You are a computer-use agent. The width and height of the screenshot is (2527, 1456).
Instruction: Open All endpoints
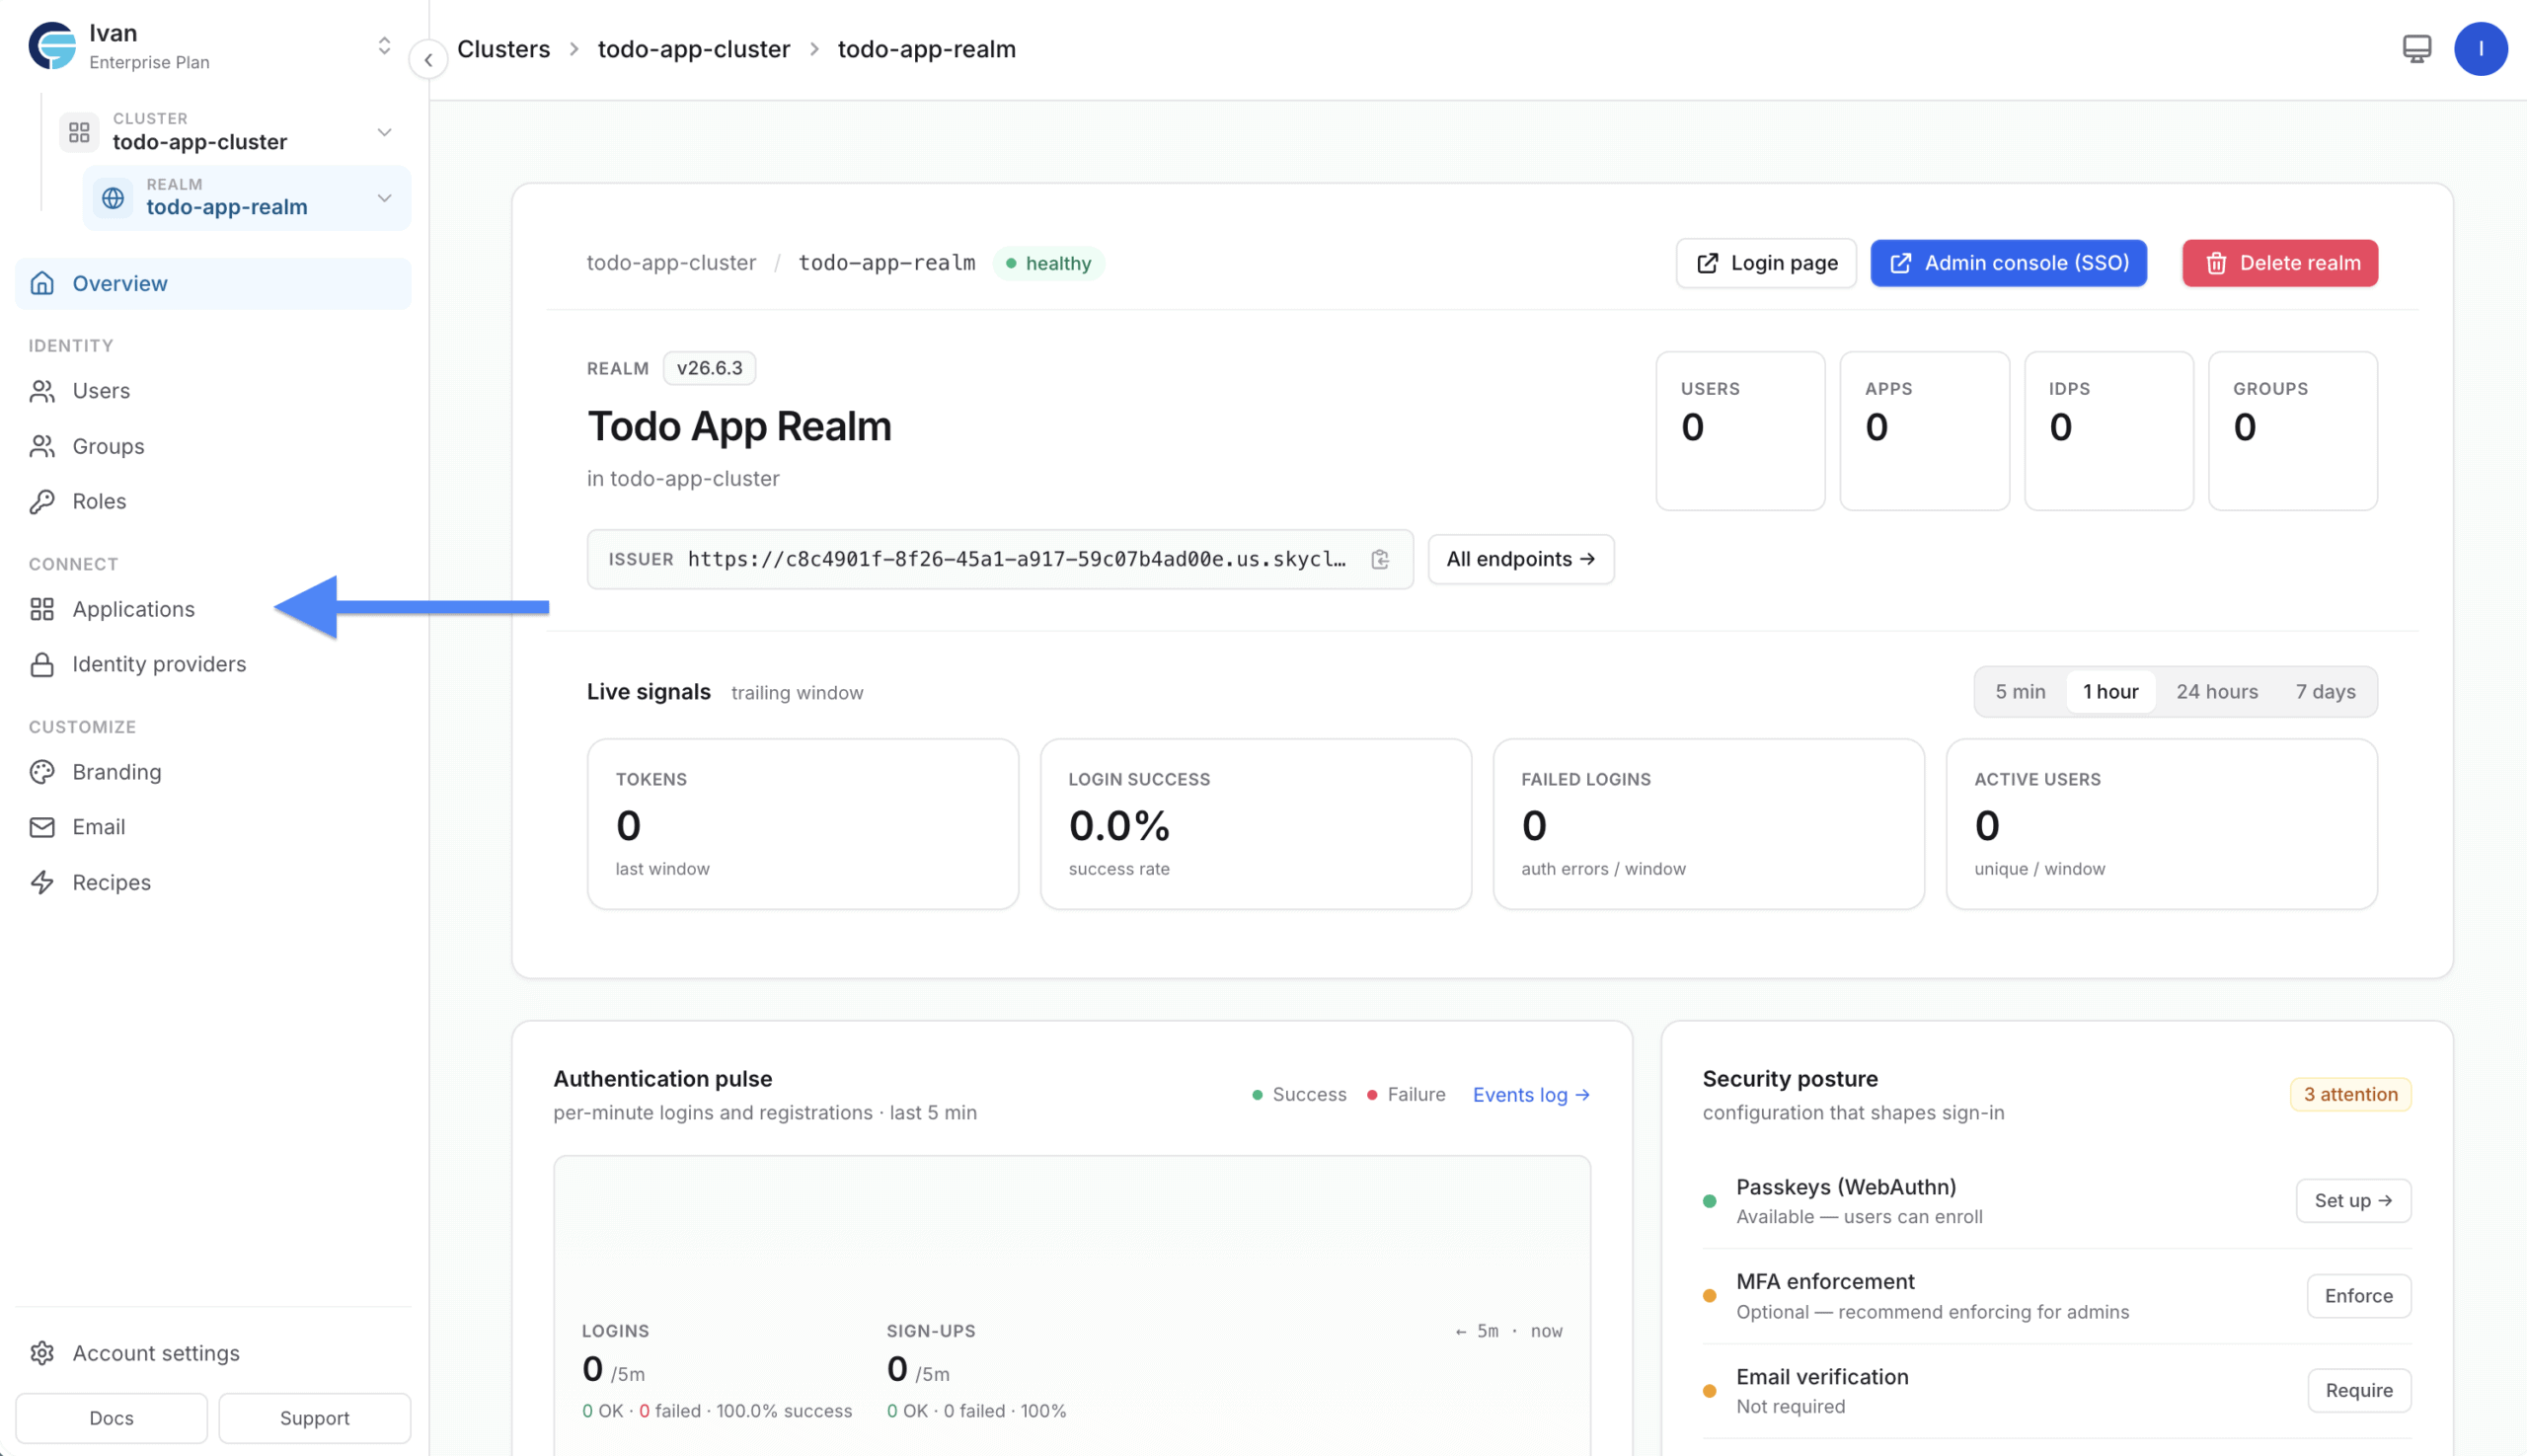(x=1521, y=559)
